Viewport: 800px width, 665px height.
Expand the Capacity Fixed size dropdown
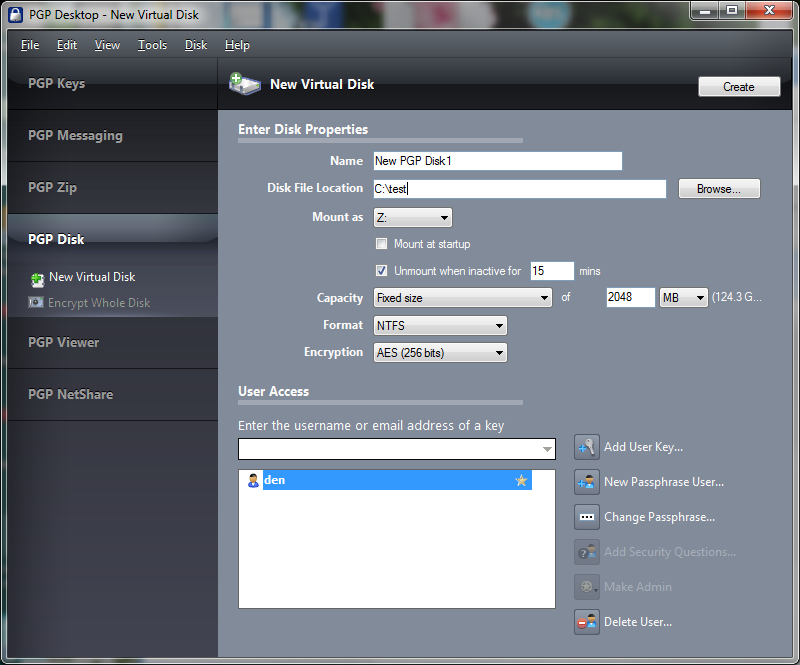pos(462,298)
